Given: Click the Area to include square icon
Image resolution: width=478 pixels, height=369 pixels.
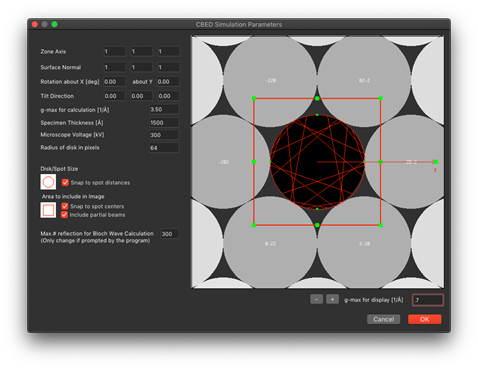Looking at the screenshot, I should point(48,210).
